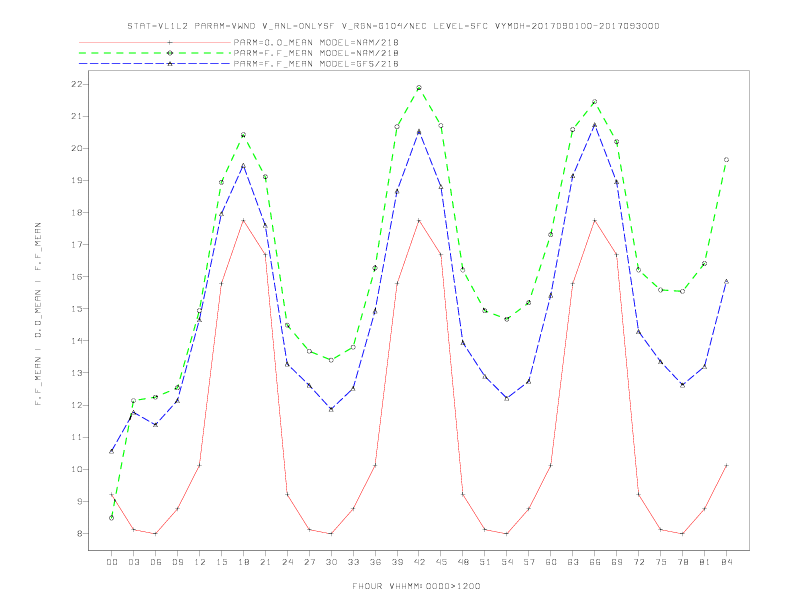Click the green NAM peak marker at hour 42
792x612 pixels.
point(419,88)
